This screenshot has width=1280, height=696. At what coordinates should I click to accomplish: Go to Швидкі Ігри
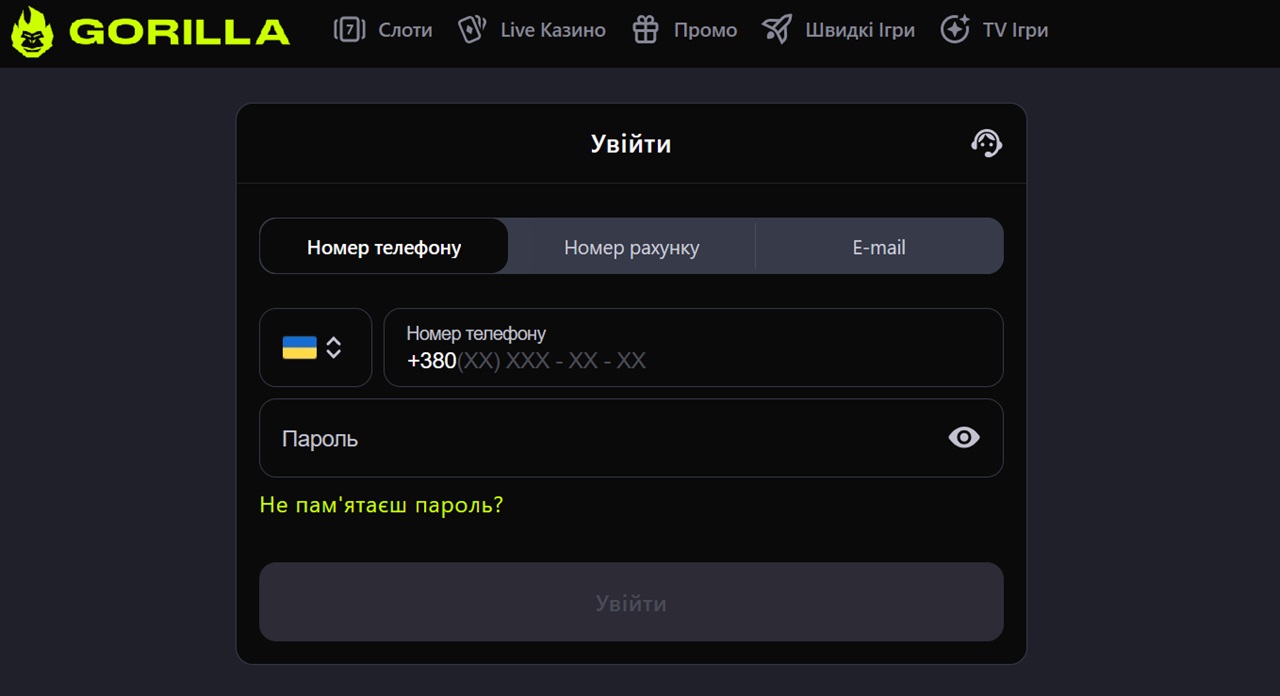[860, 30]
